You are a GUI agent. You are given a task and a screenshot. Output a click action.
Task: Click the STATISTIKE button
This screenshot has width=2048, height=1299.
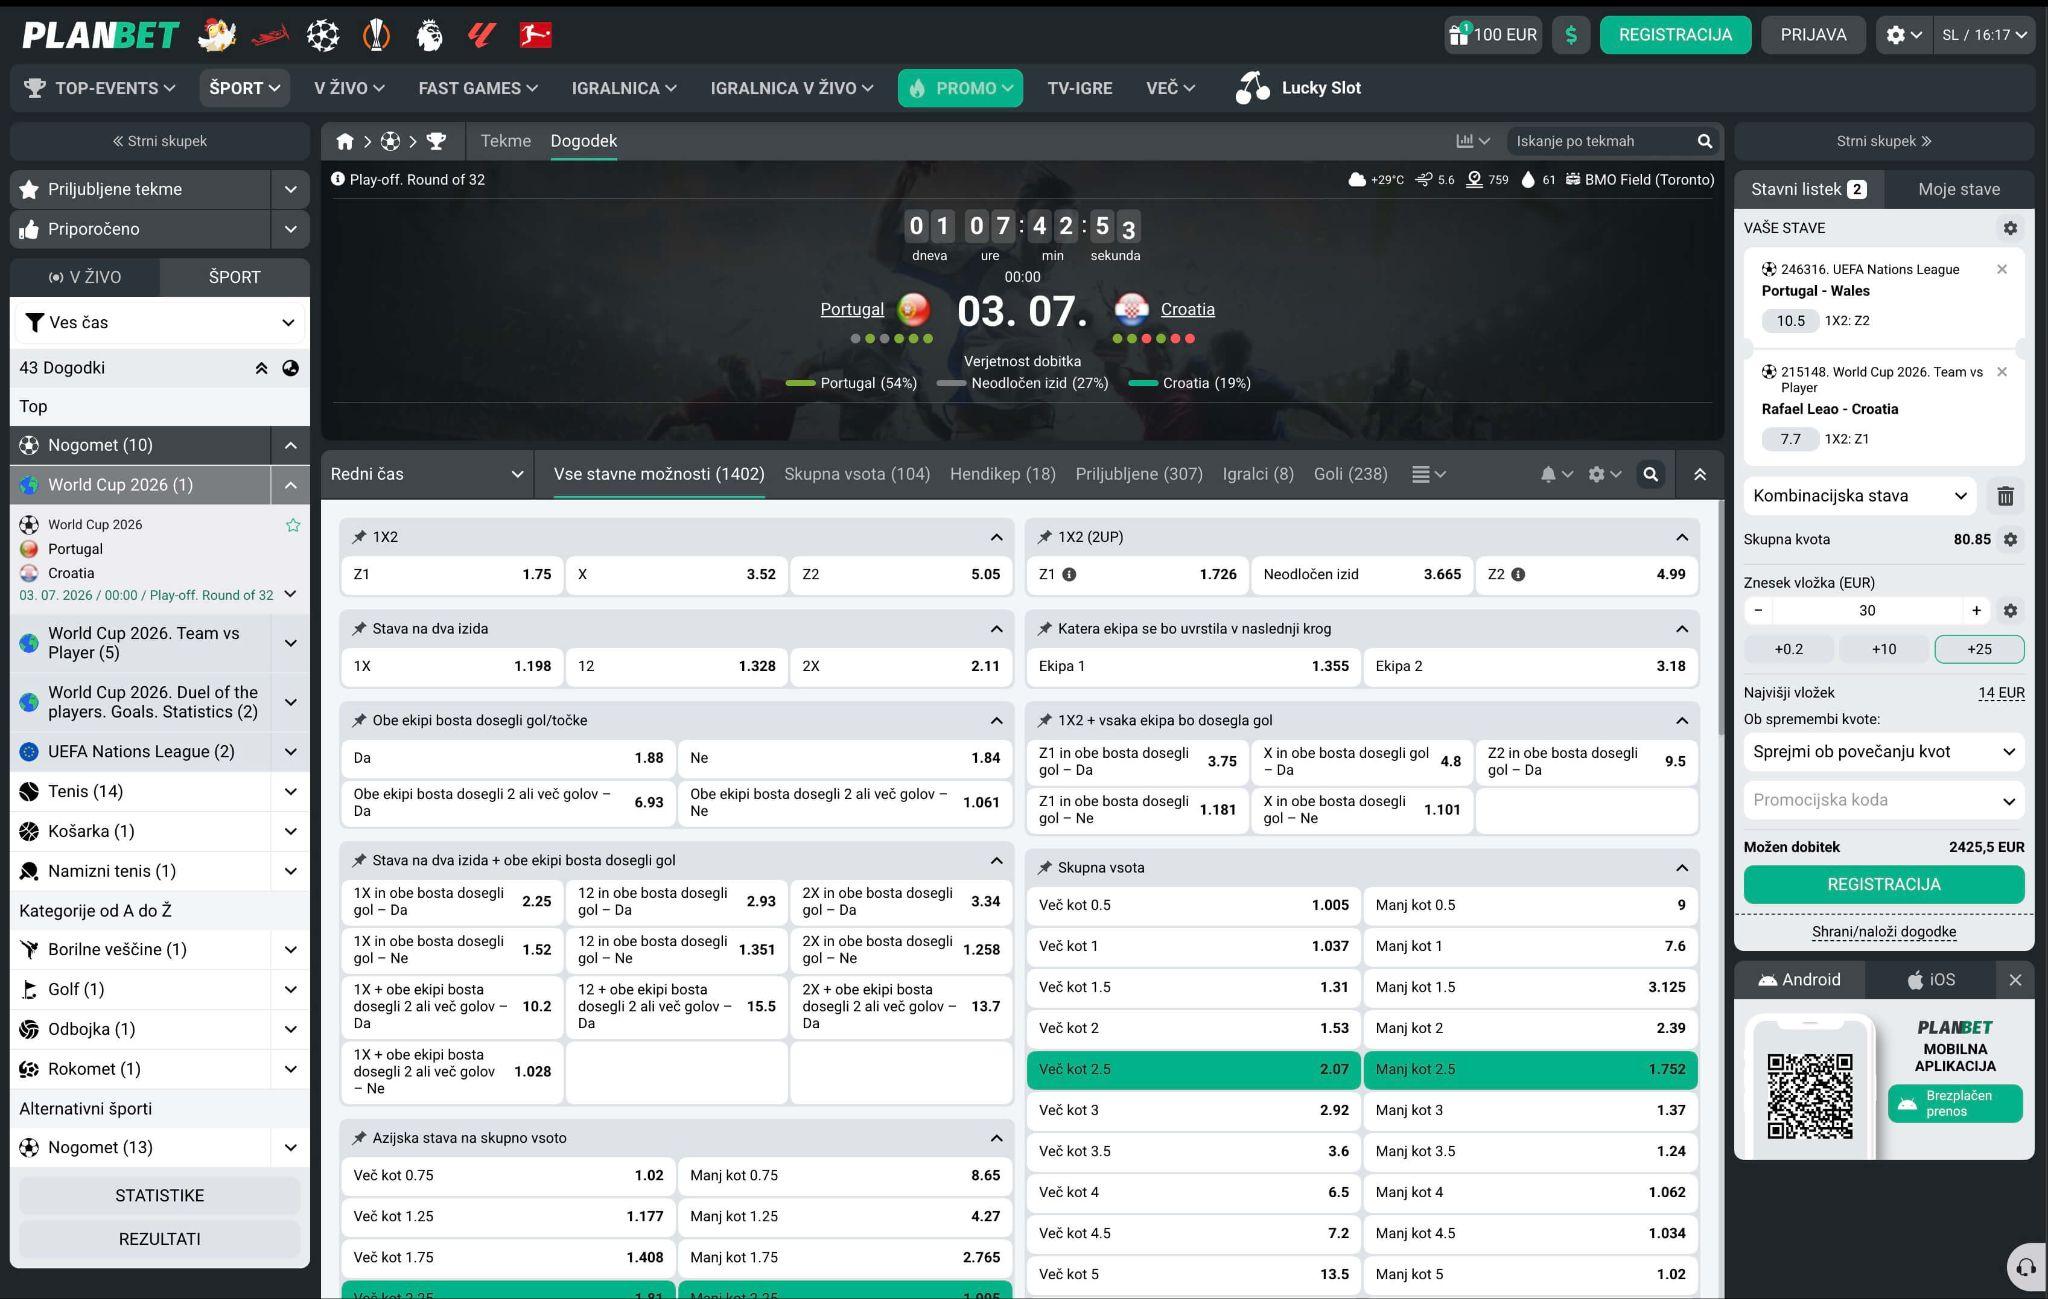pyautogui.click(x=159, y=1195)
